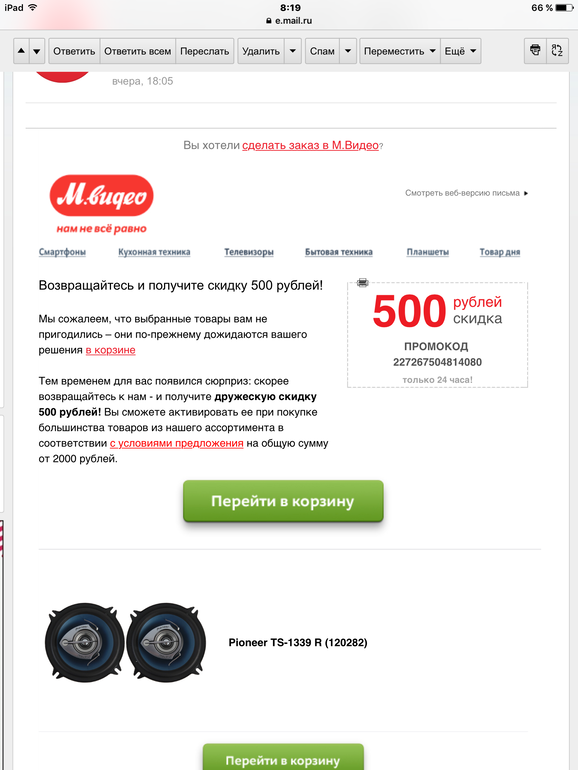Click the Ответить button

coord(74,51)
